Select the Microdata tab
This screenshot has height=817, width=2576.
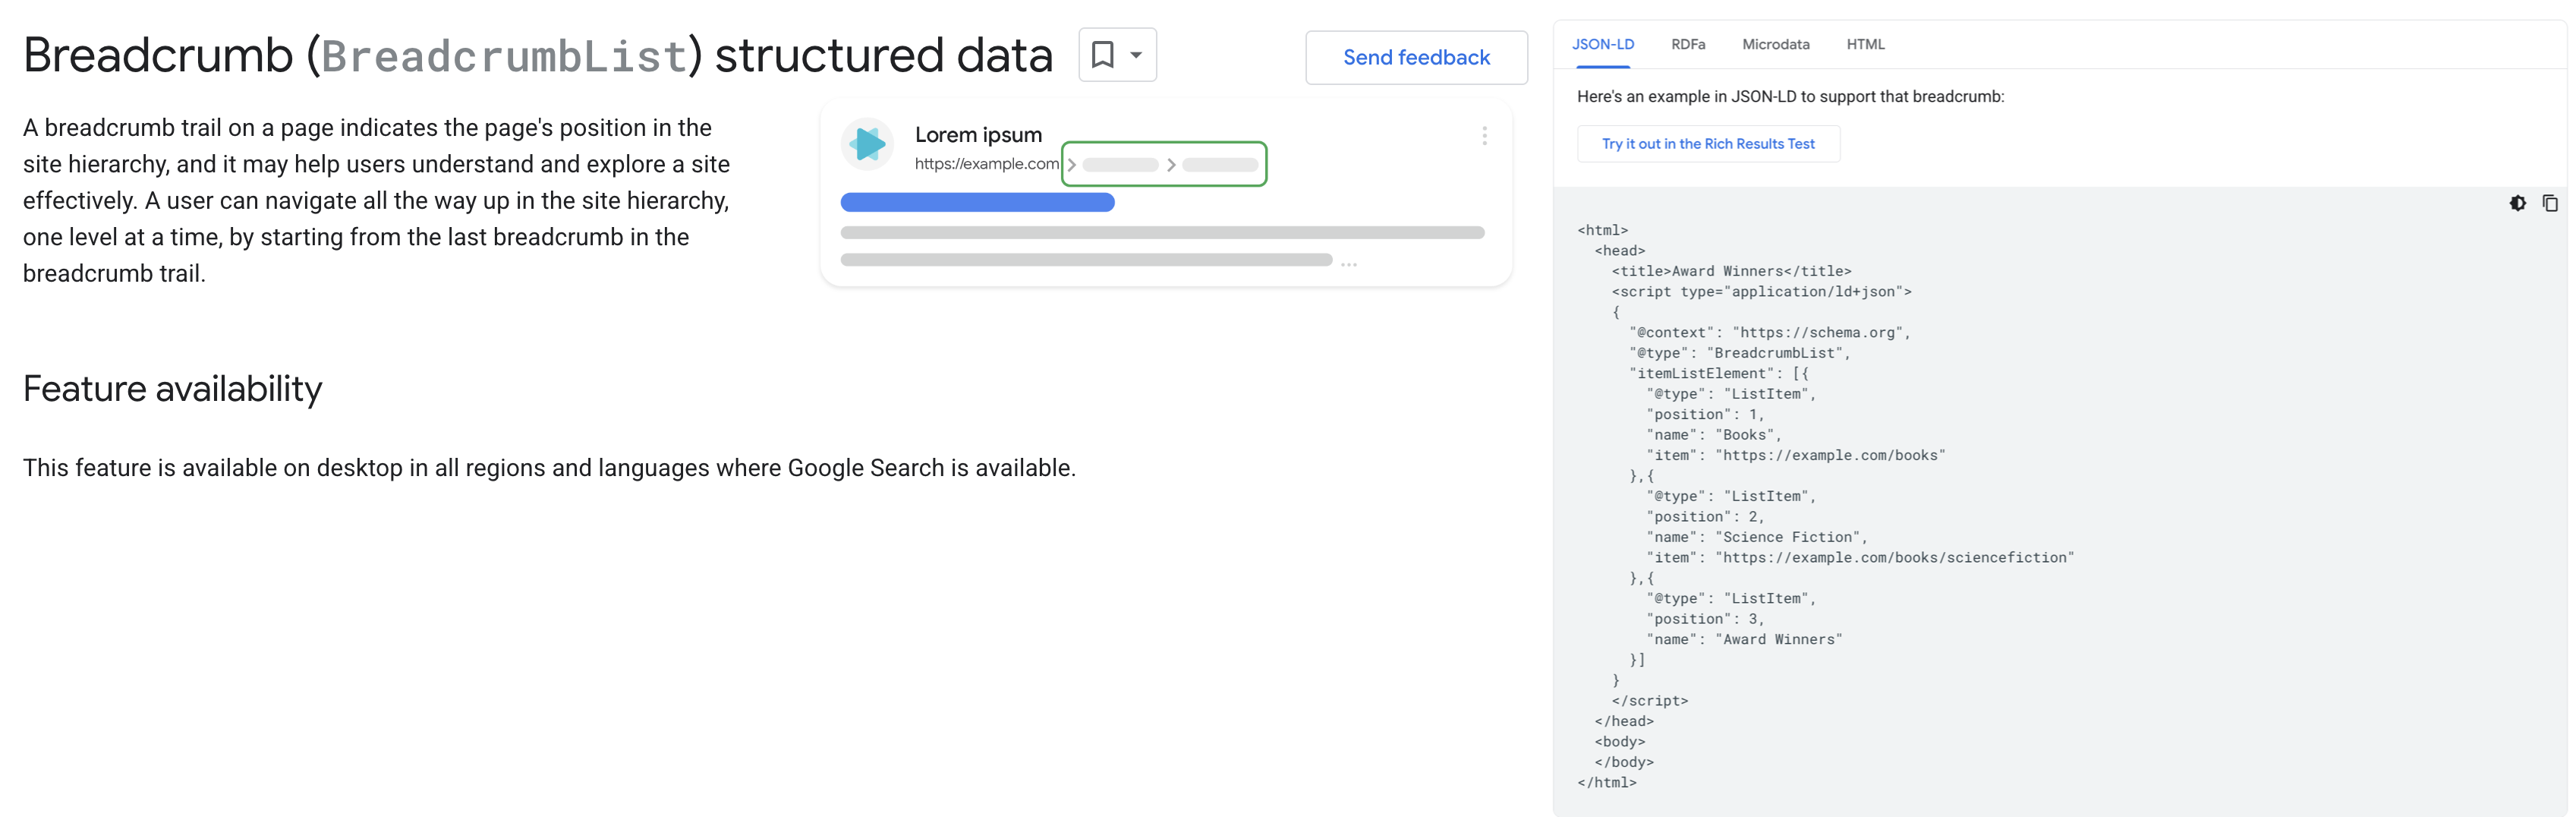click(1775, 44)
